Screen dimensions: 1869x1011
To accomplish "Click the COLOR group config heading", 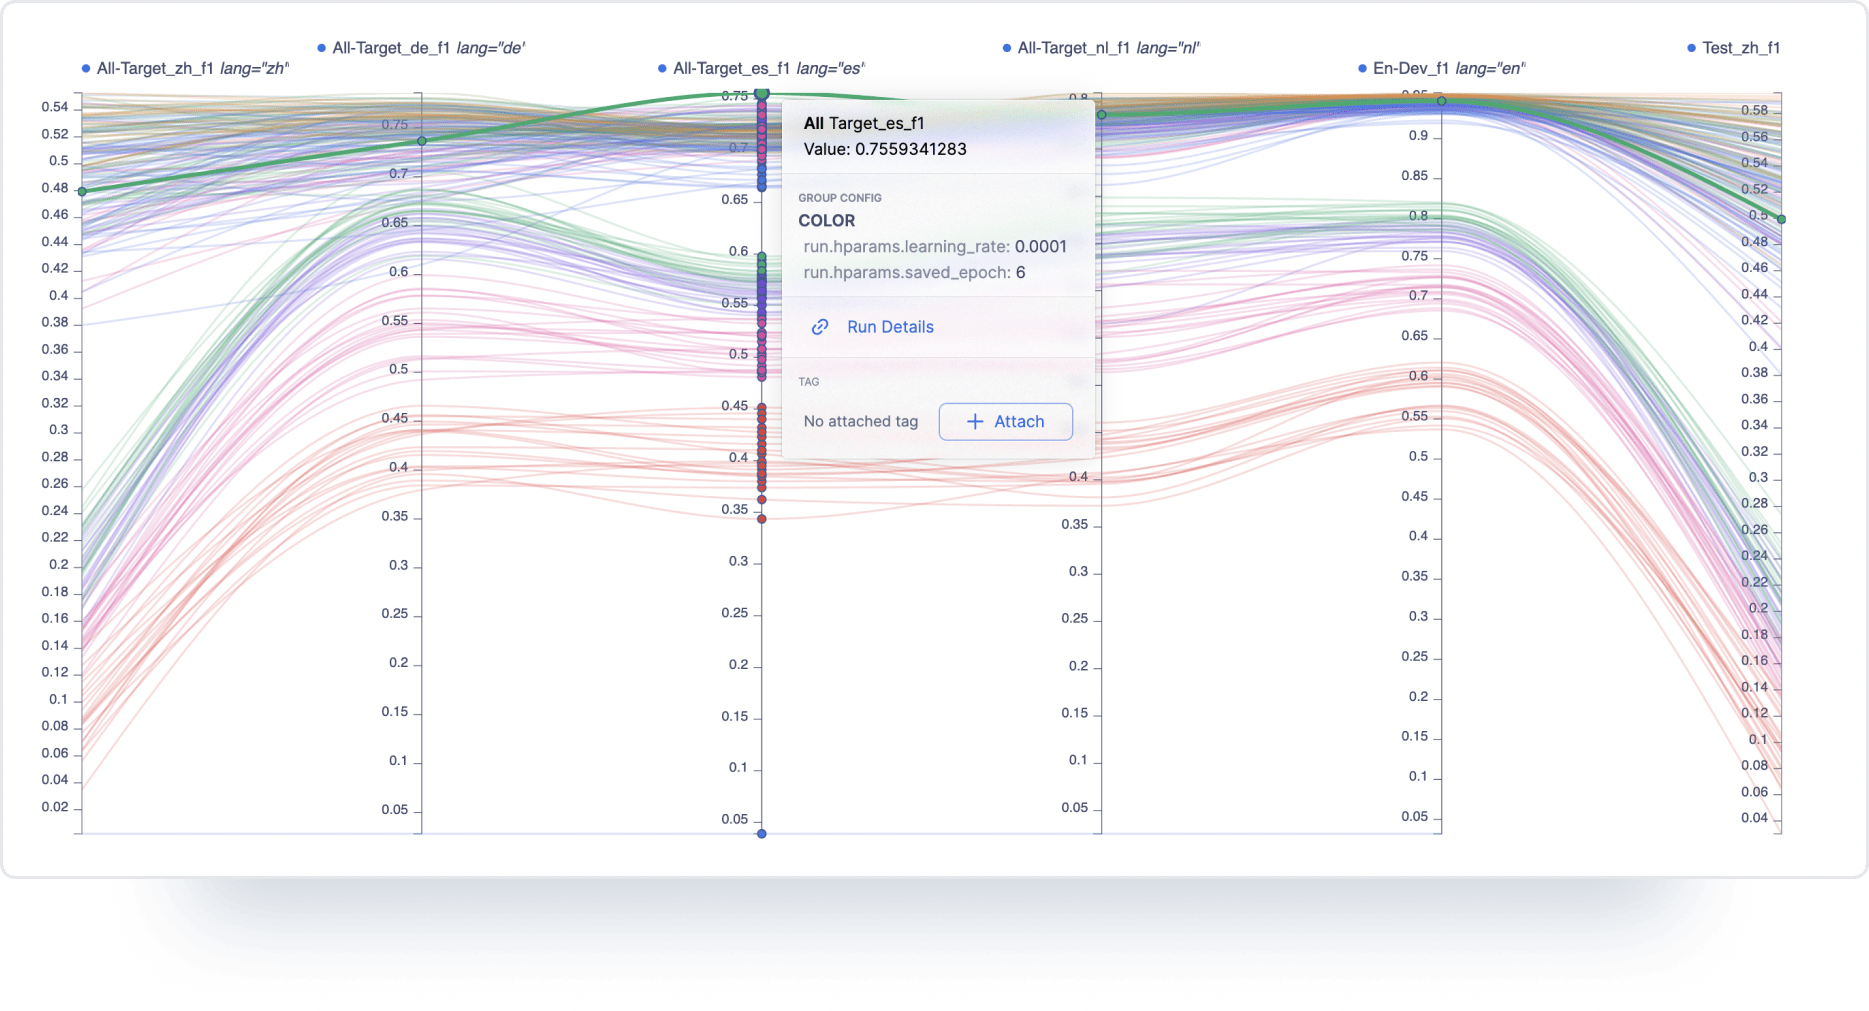I will (827, 221).
